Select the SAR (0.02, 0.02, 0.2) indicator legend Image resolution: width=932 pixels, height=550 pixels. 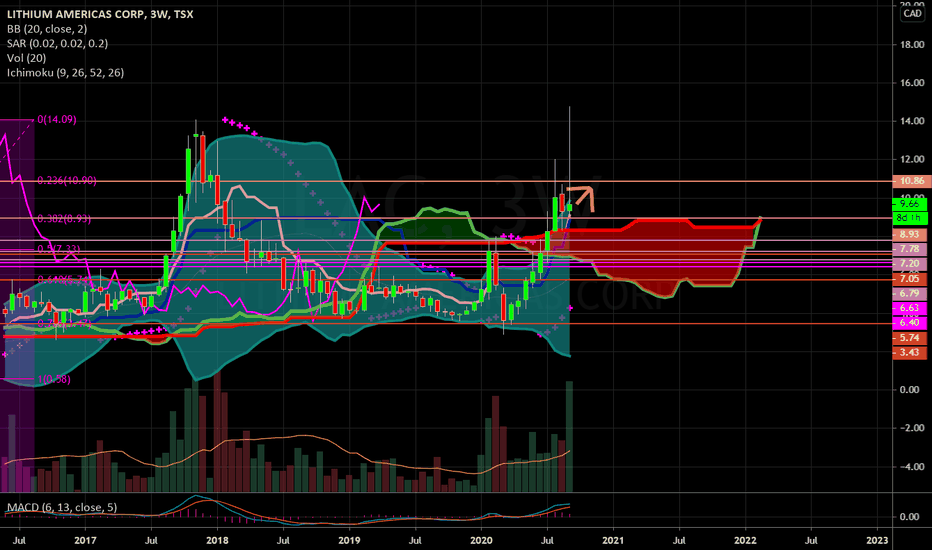pyautogui.click(x=57, y=43)
